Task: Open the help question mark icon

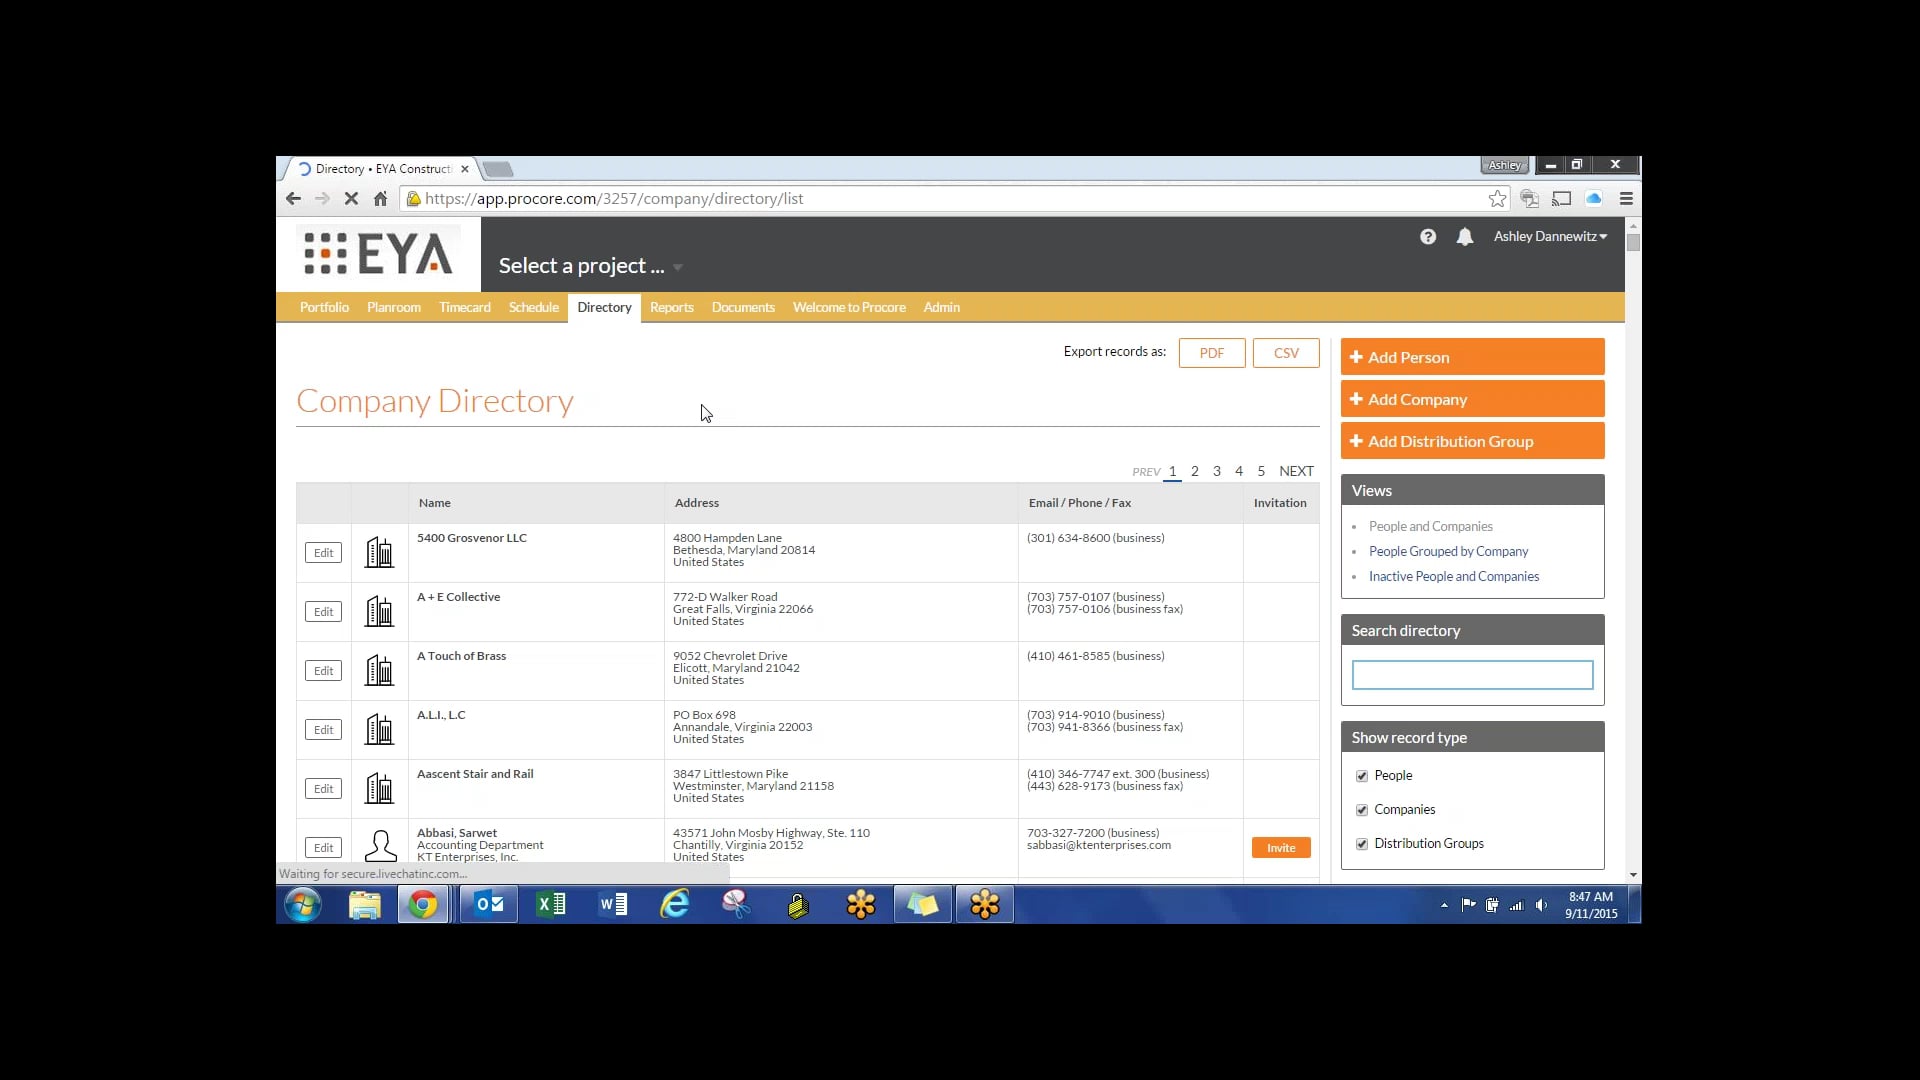Action: (x=1428, y=237)
